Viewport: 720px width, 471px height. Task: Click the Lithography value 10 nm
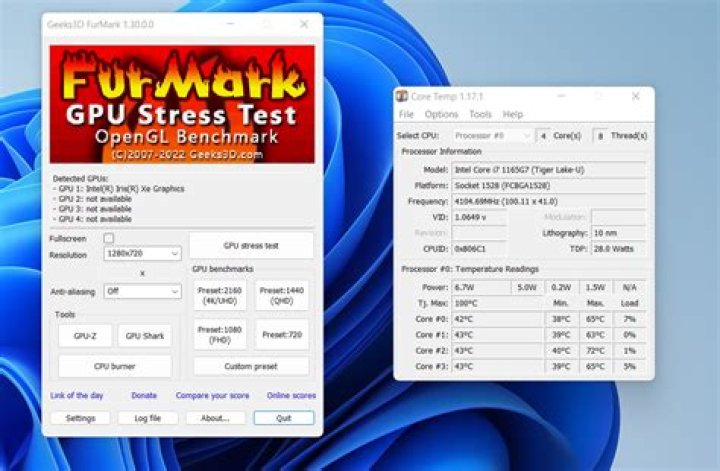[619, 233]
